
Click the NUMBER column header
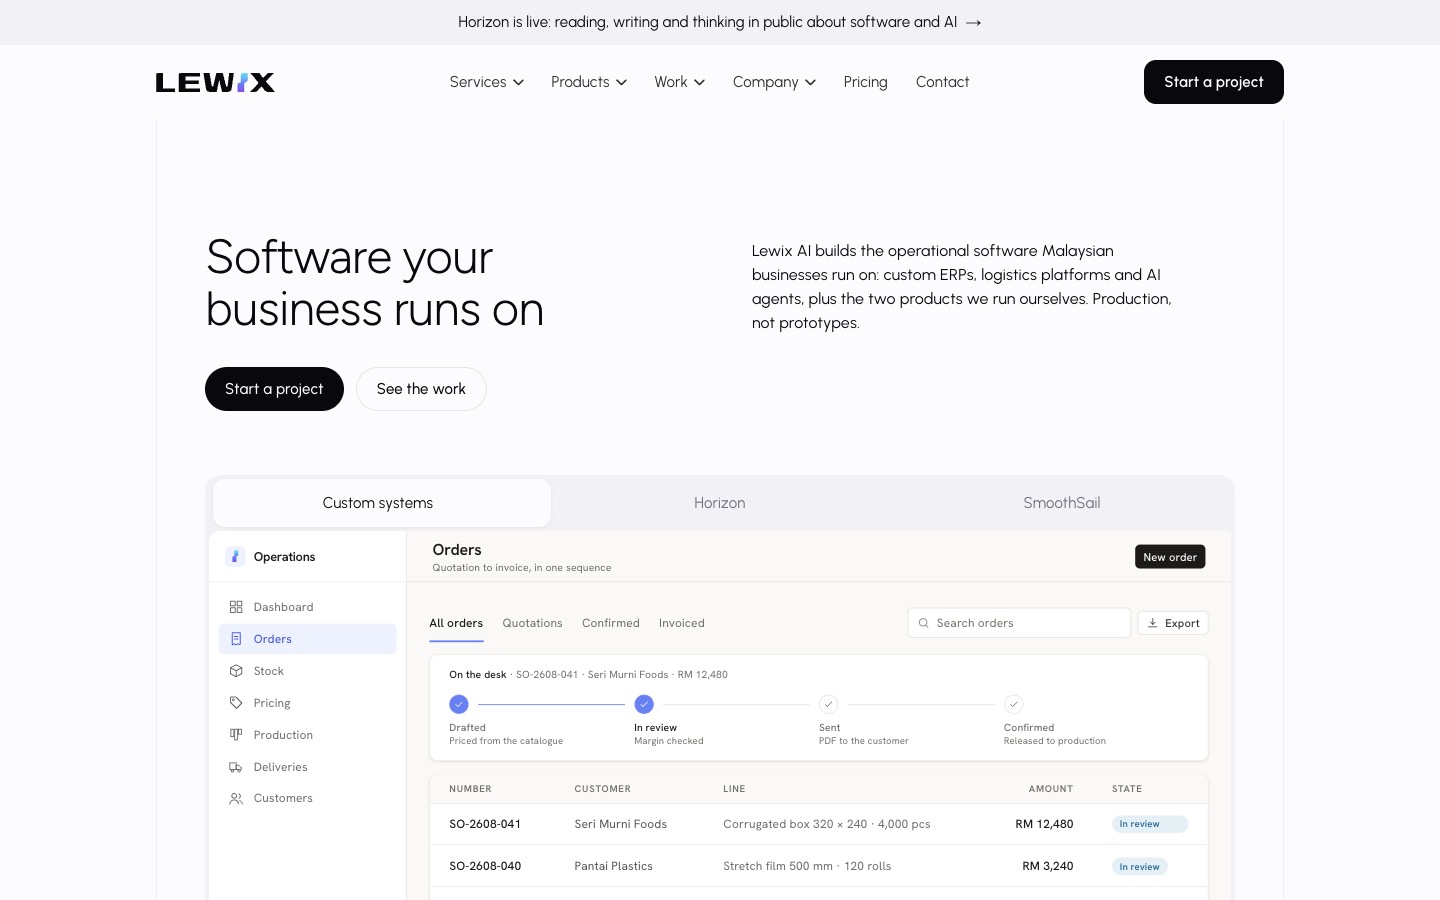click(470, 789)
